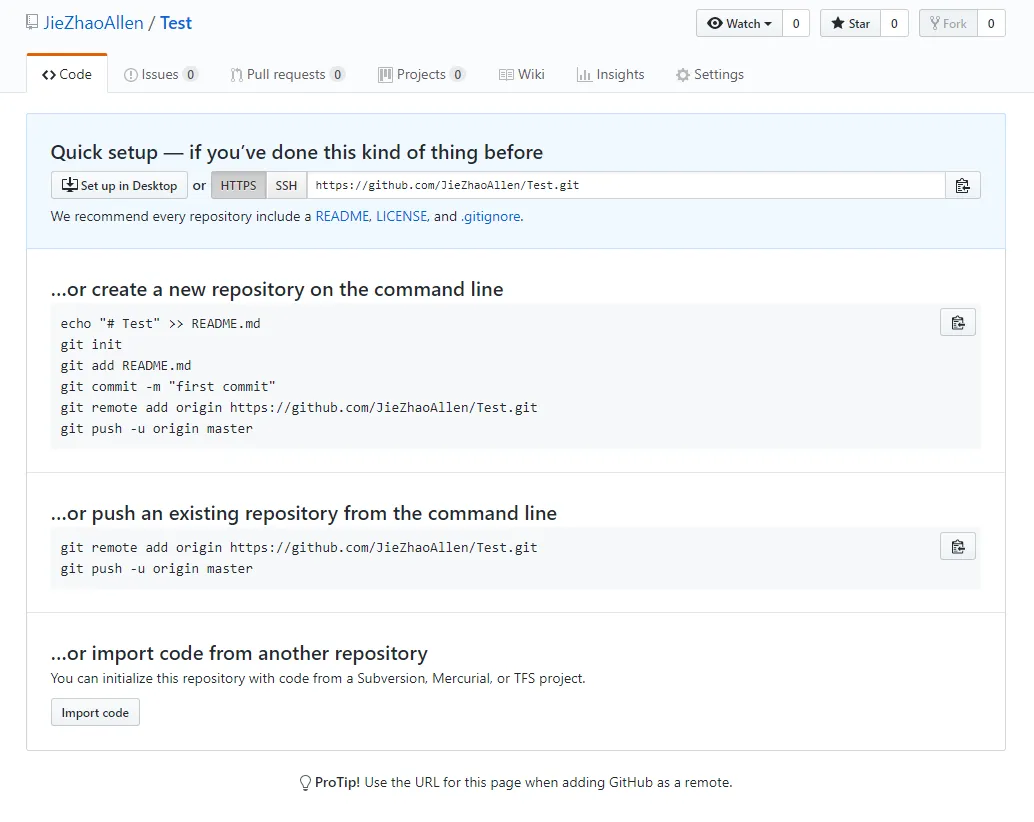Open the Watch dropdown menu

(739, 23)
